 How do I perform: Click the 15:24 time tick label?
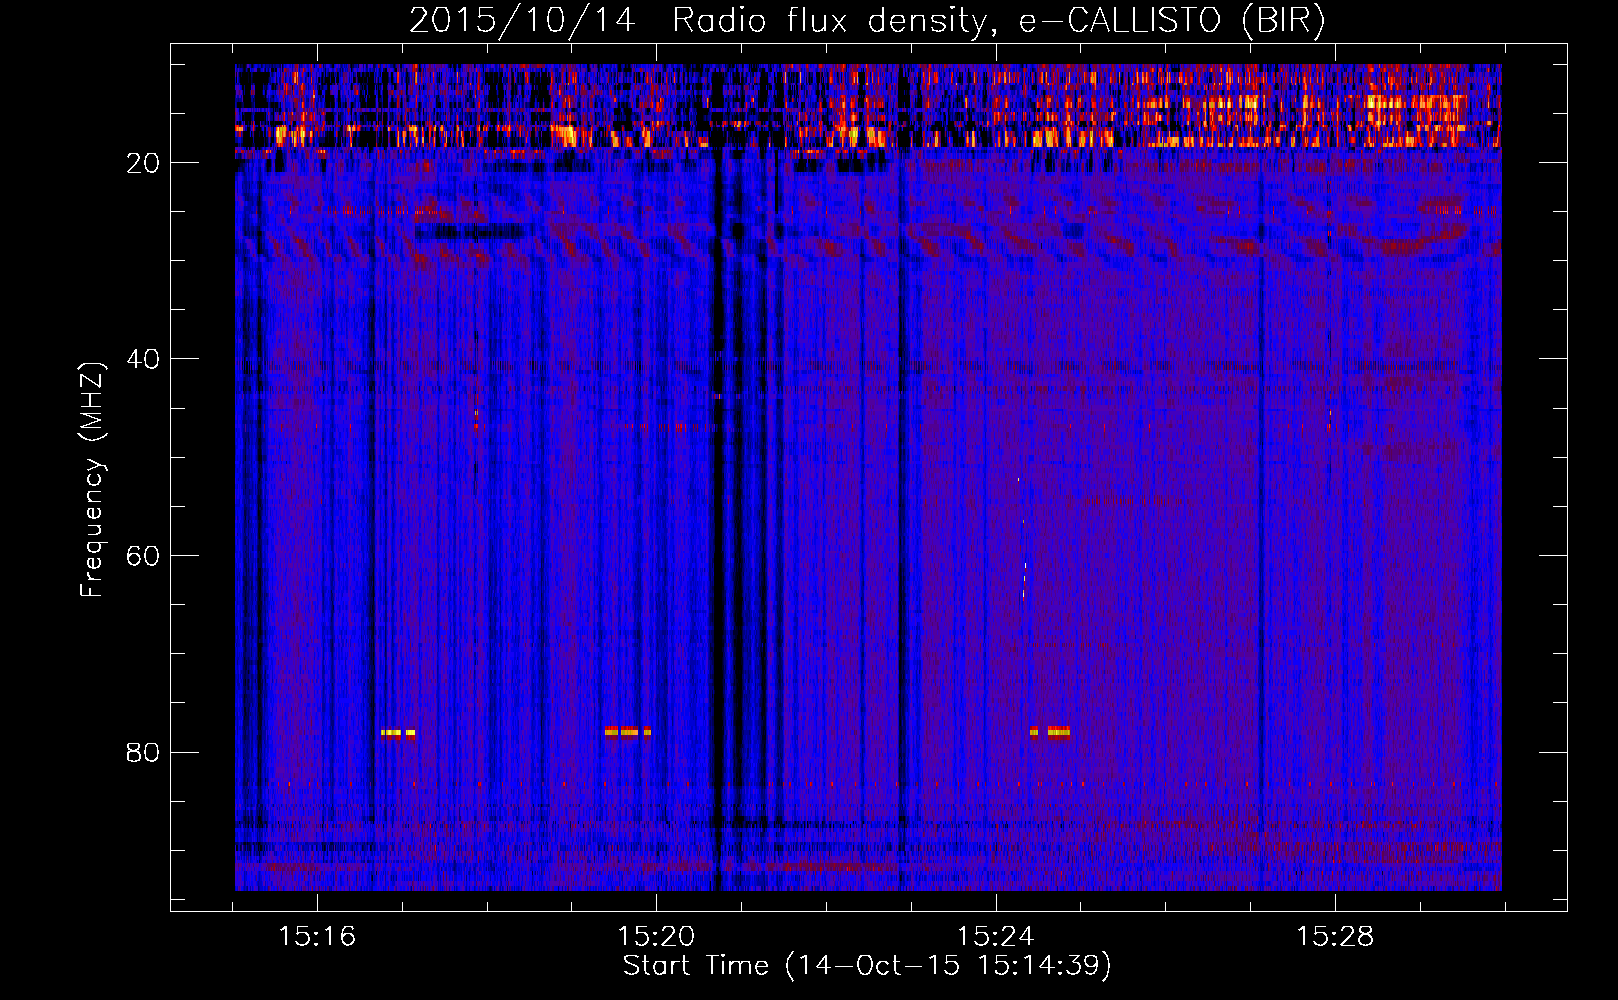[x=995, y=937]
